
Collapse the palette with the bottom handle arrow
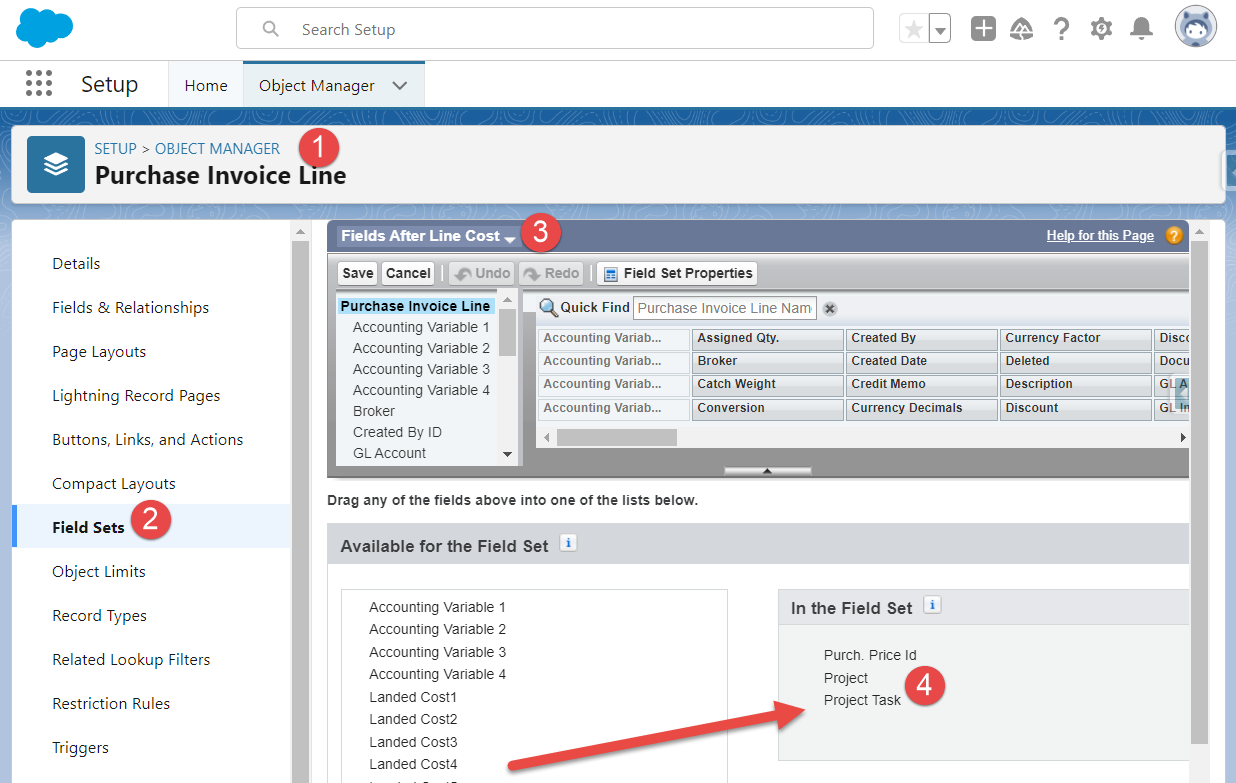tap(767, 470)
